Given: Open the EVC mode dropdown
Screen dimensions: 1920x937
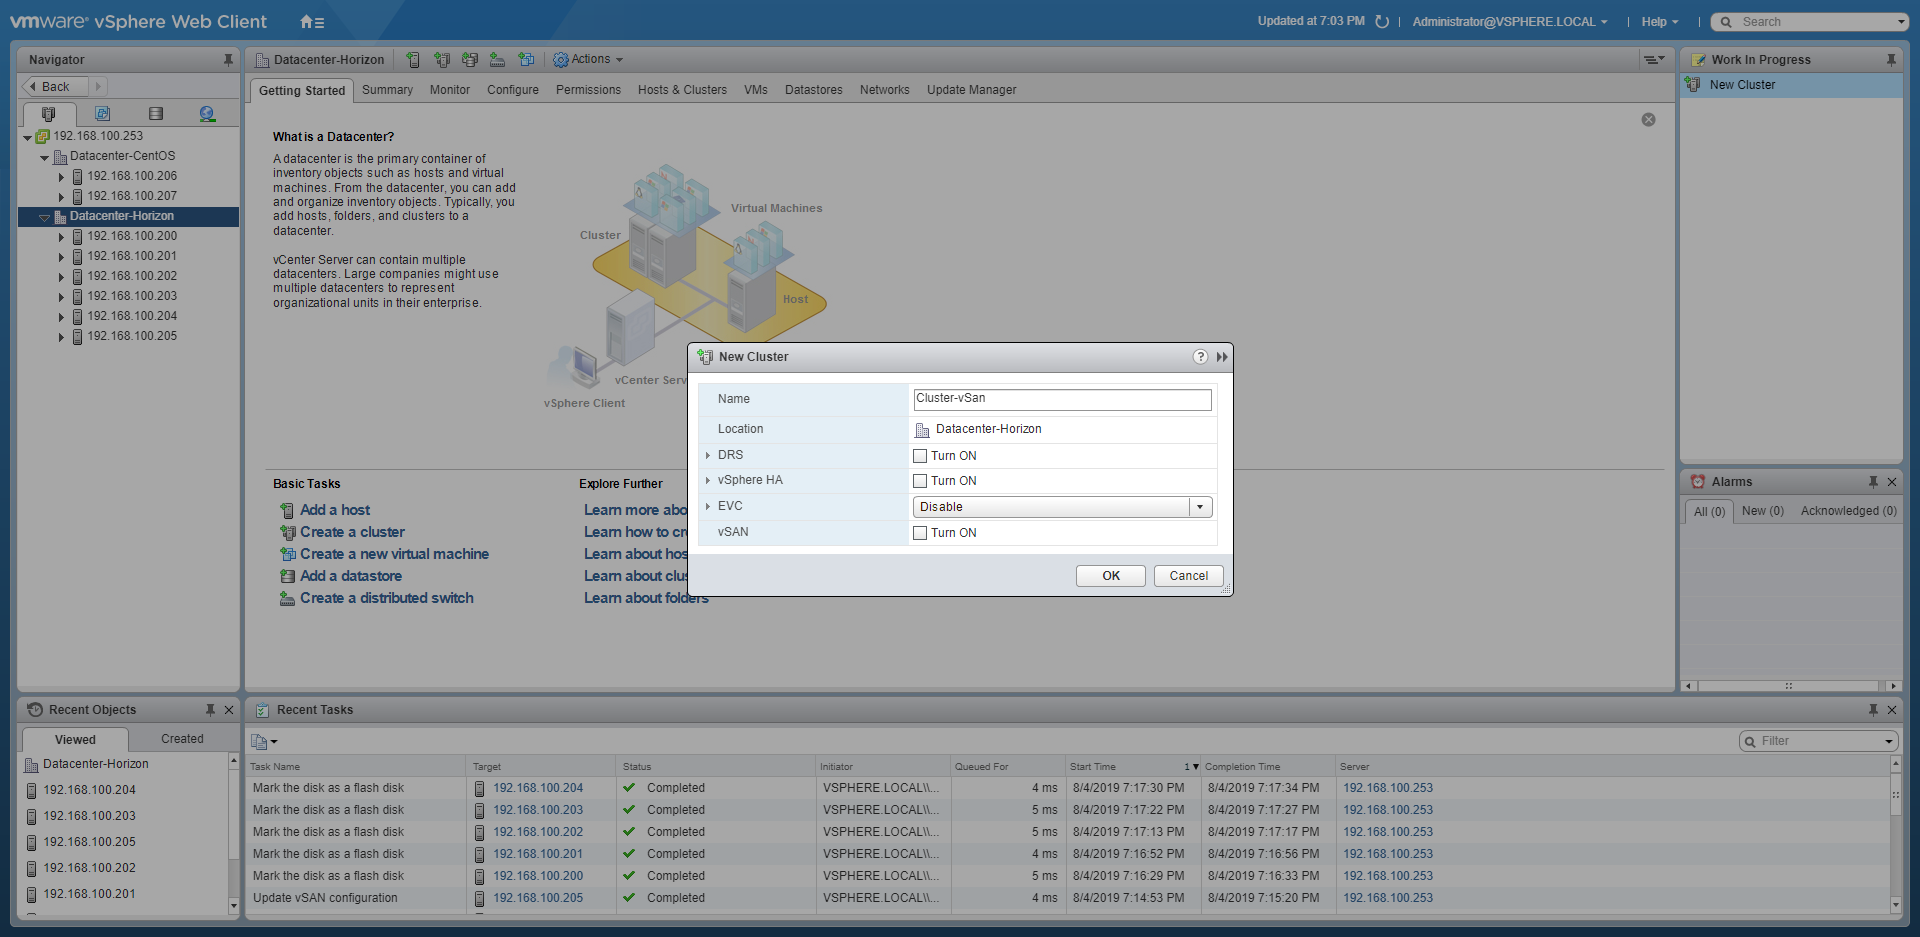Looking at the screenshot, I should point(1200,507).
